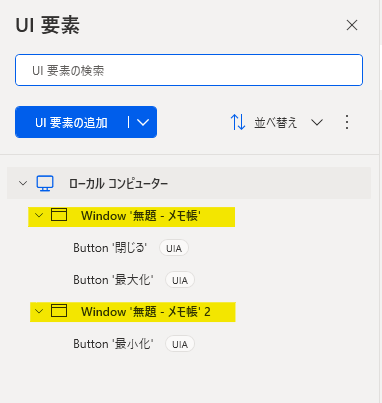Click the window icon of first '無題 - メモ帳'

pyautogui.click(x=59, y=215)
